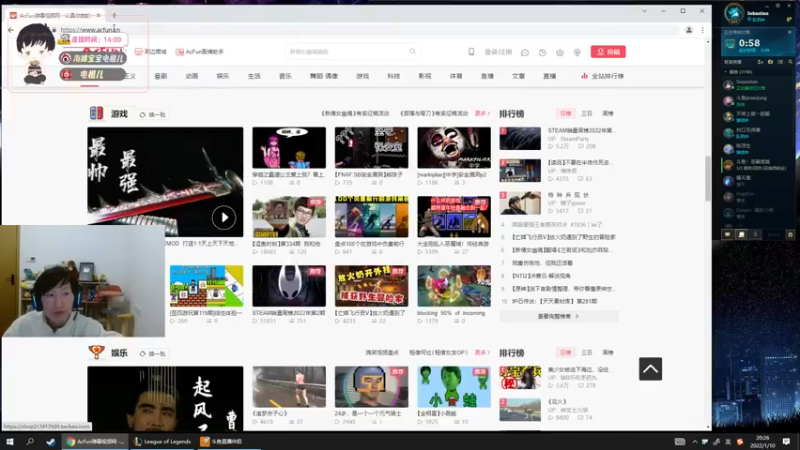Show hidden system tray icons chevron
800x450 pixels.
click(694, 441)
